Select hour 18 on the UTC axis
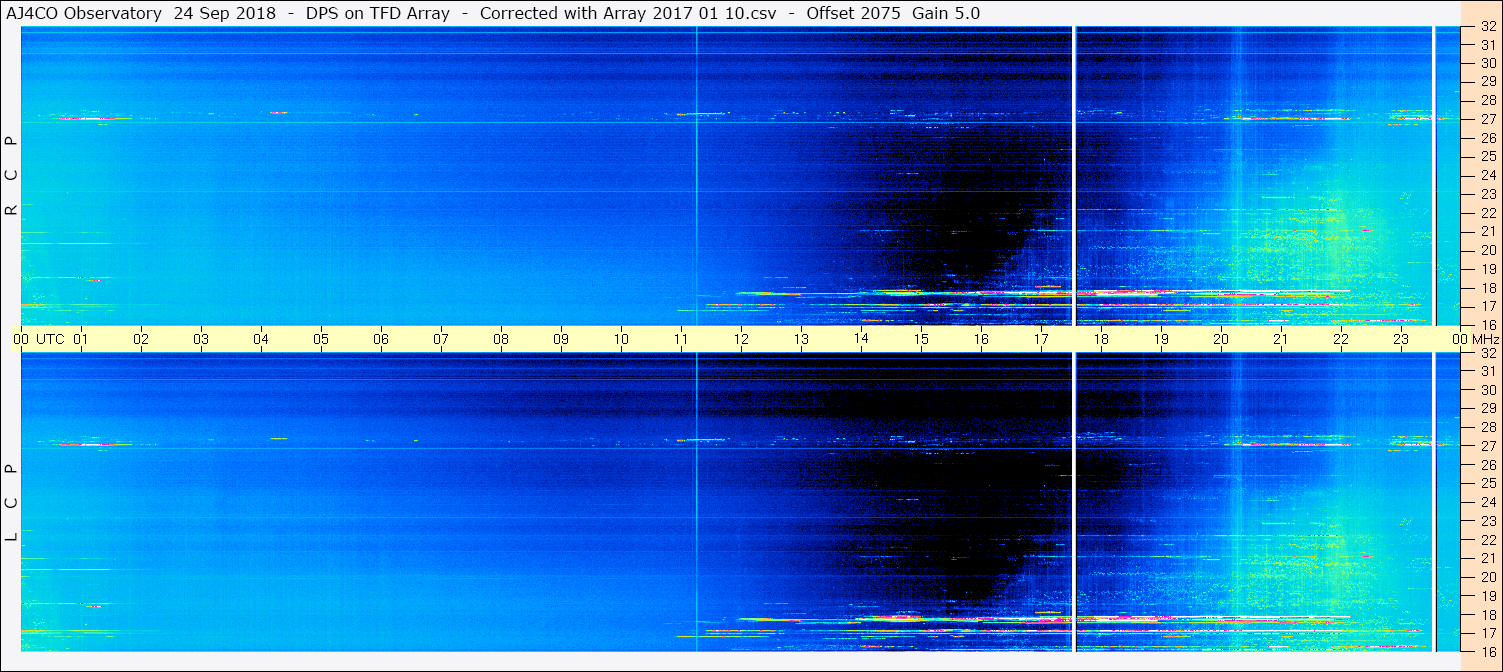 (x=1101, y=339)
